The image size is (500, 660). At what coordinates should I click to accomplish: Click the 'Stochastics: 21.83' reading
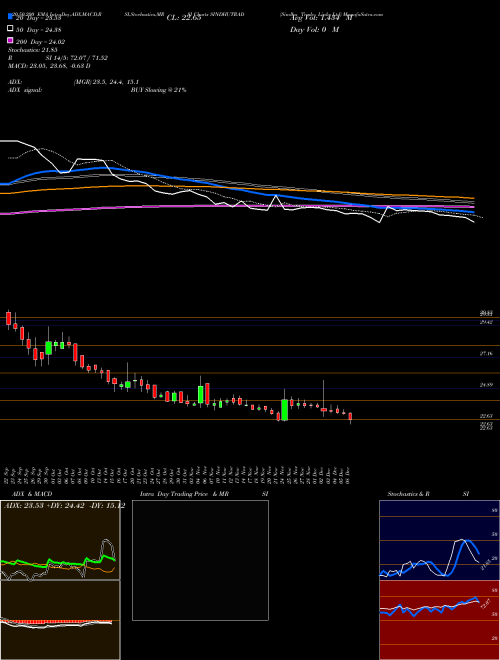click(32, 50)
